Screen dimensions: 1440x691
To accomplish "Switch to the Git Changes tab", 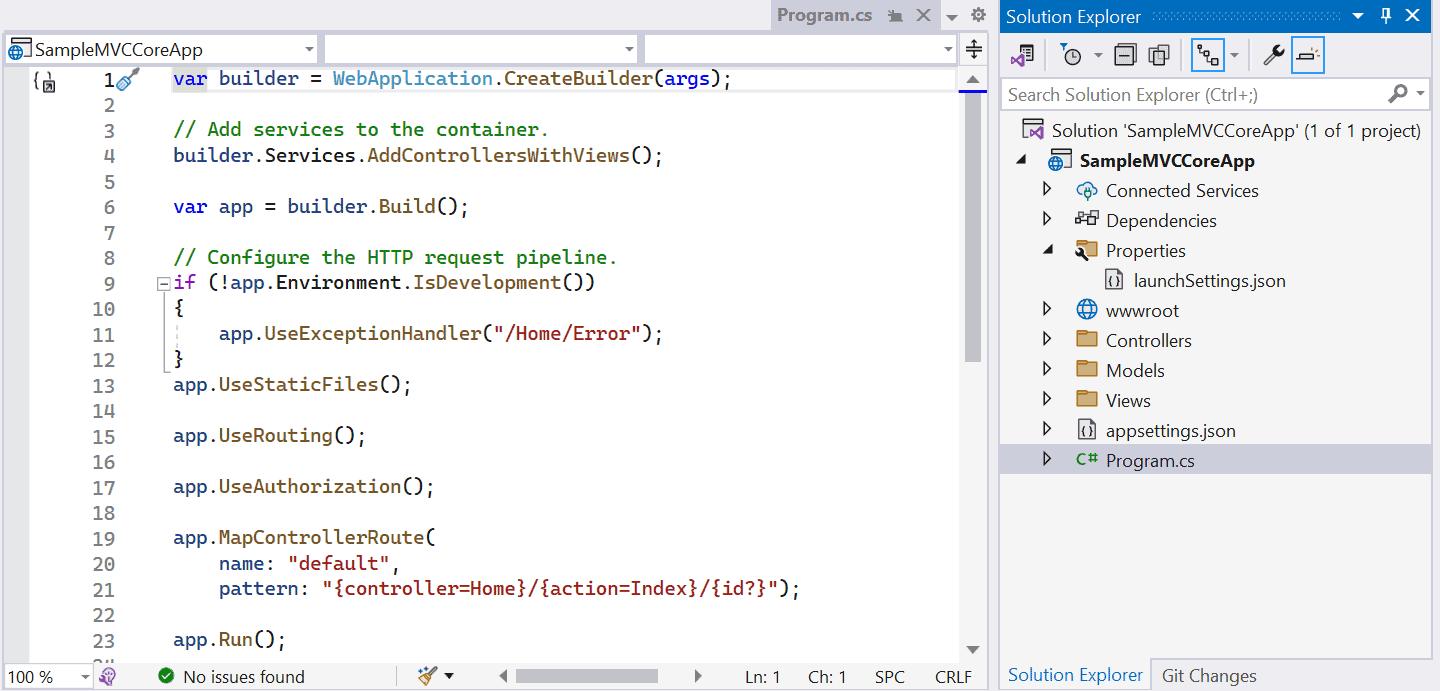I will (1207, 675).
